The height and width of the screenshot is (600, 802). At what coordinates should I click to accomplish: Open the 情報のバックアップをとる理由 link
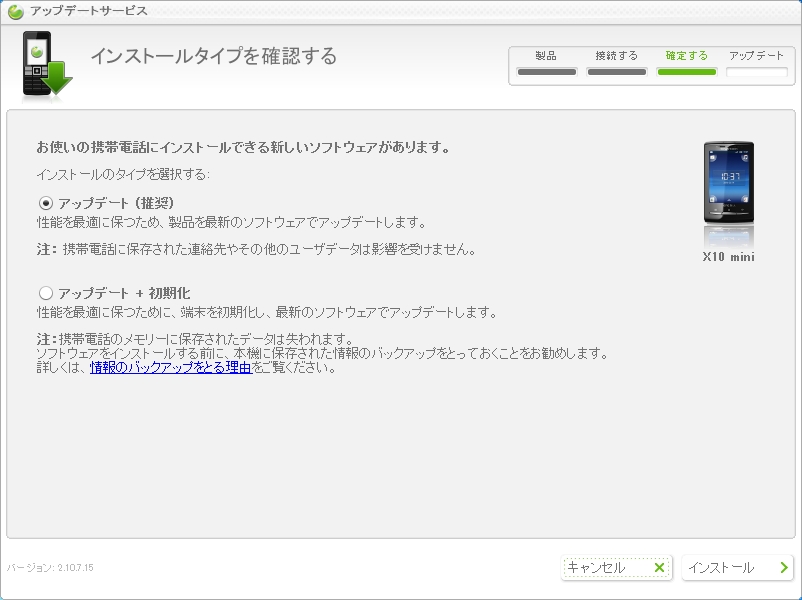(170, 367)
